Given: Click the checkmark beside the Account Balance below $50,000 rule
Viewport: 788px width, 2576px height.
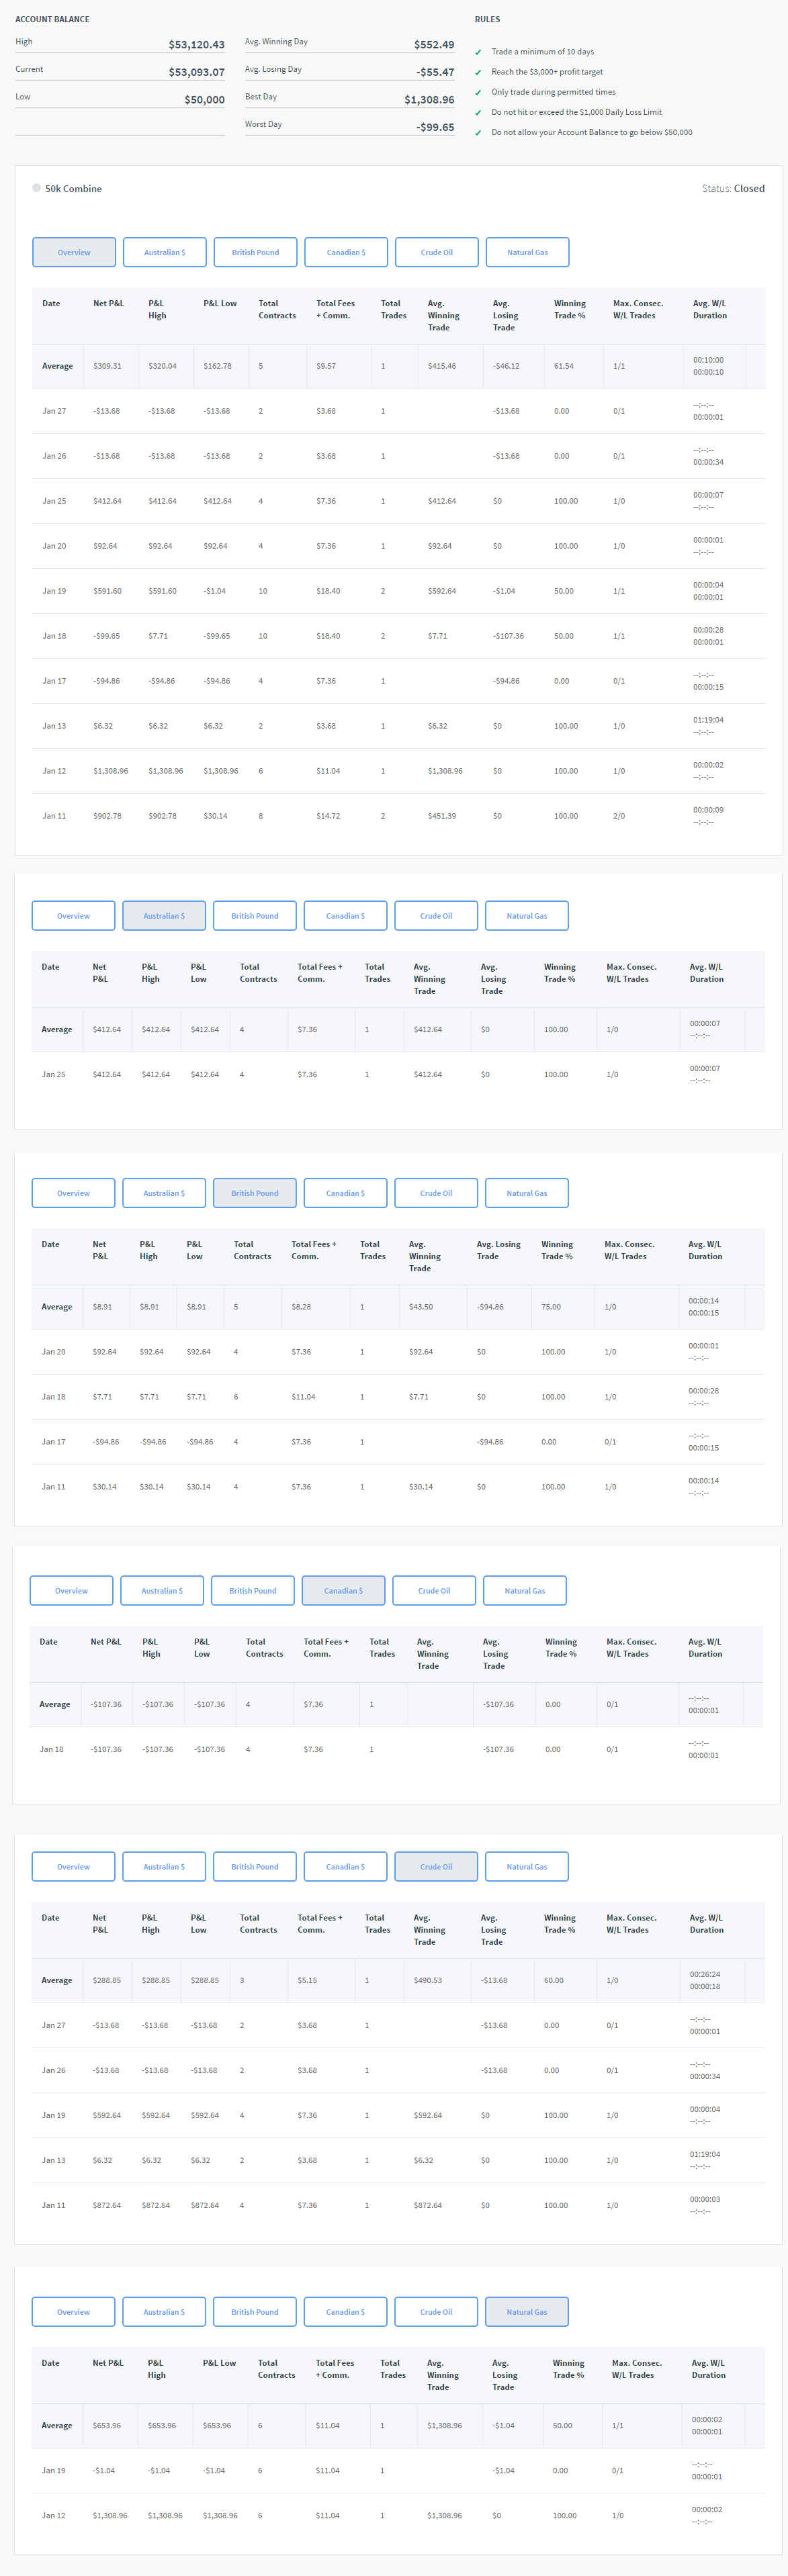Looking at the screenshot, I should click(x=478, y=133).
